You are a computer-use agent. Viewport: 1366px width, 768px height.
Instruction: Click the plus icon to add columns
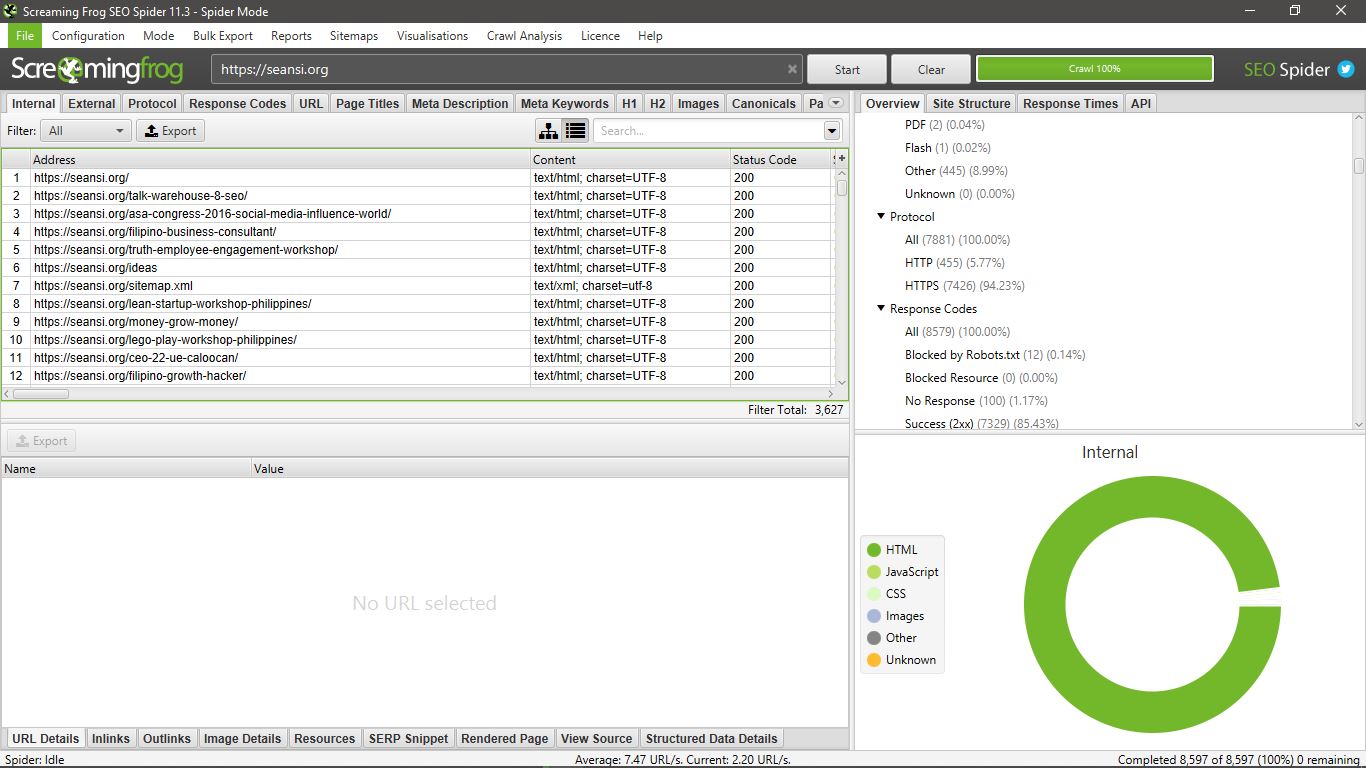841,159
